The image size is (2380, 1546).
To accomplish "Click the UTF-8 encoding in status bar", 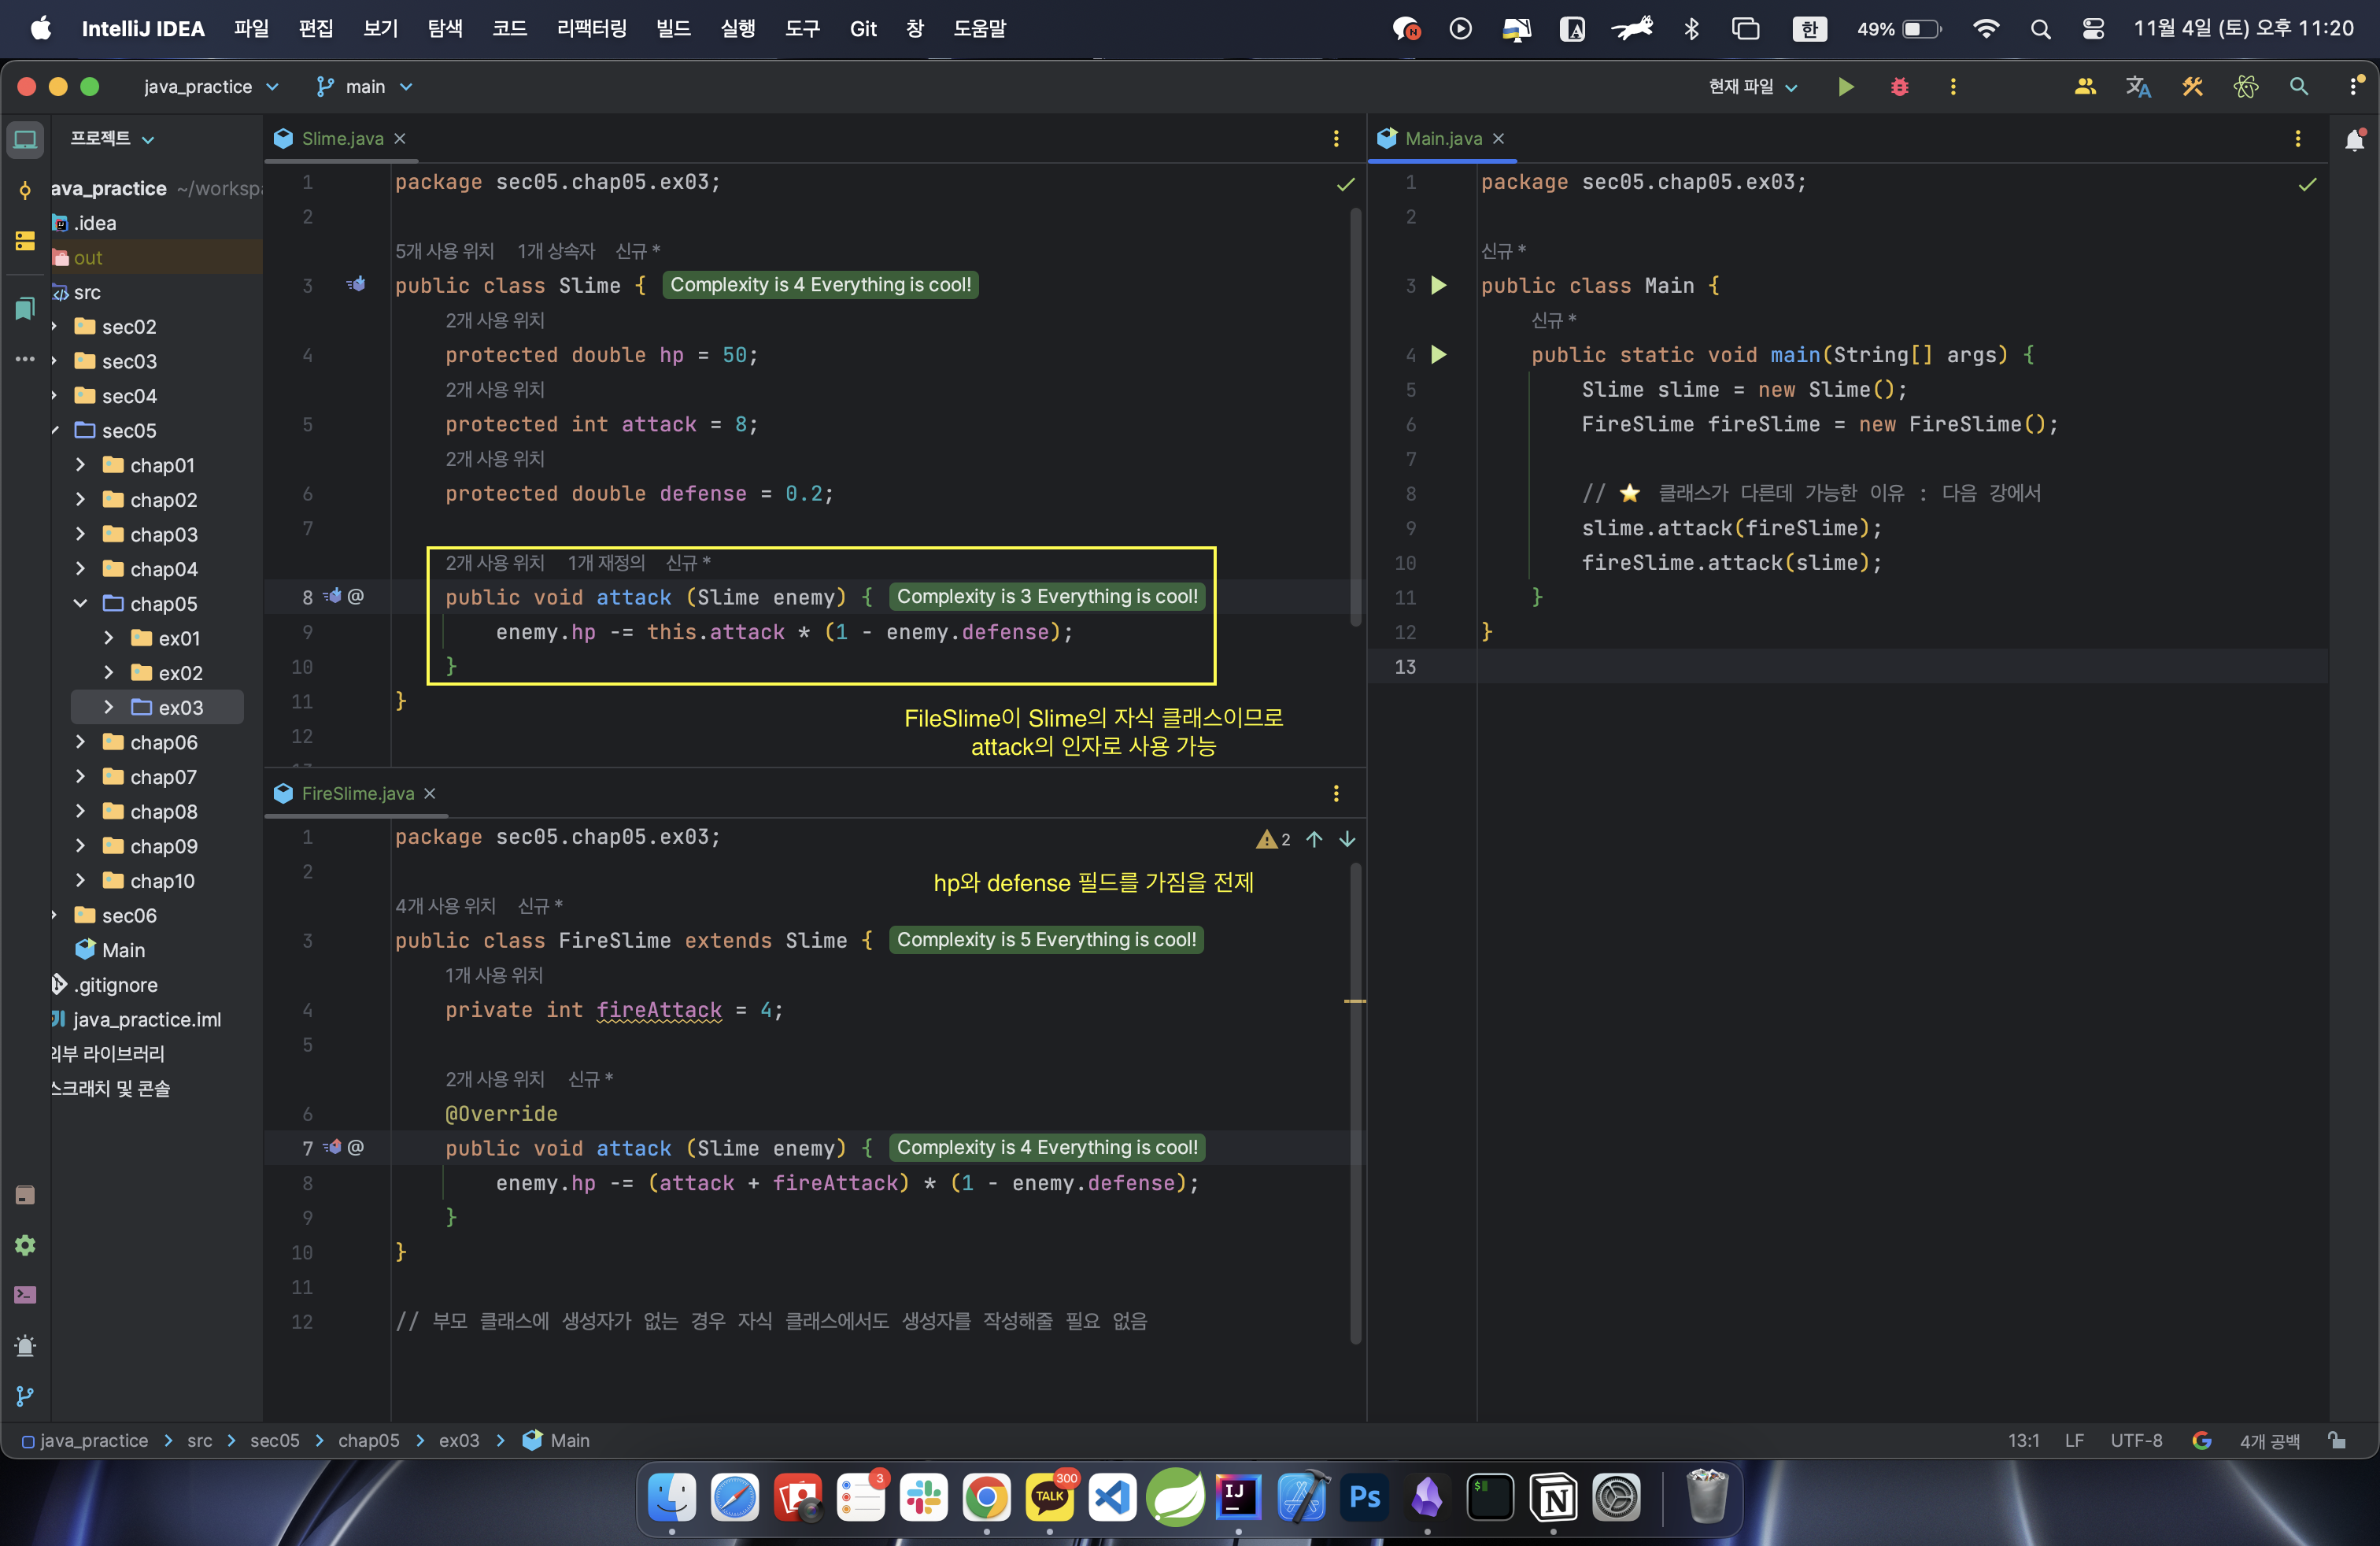I will (2135, 1440).
